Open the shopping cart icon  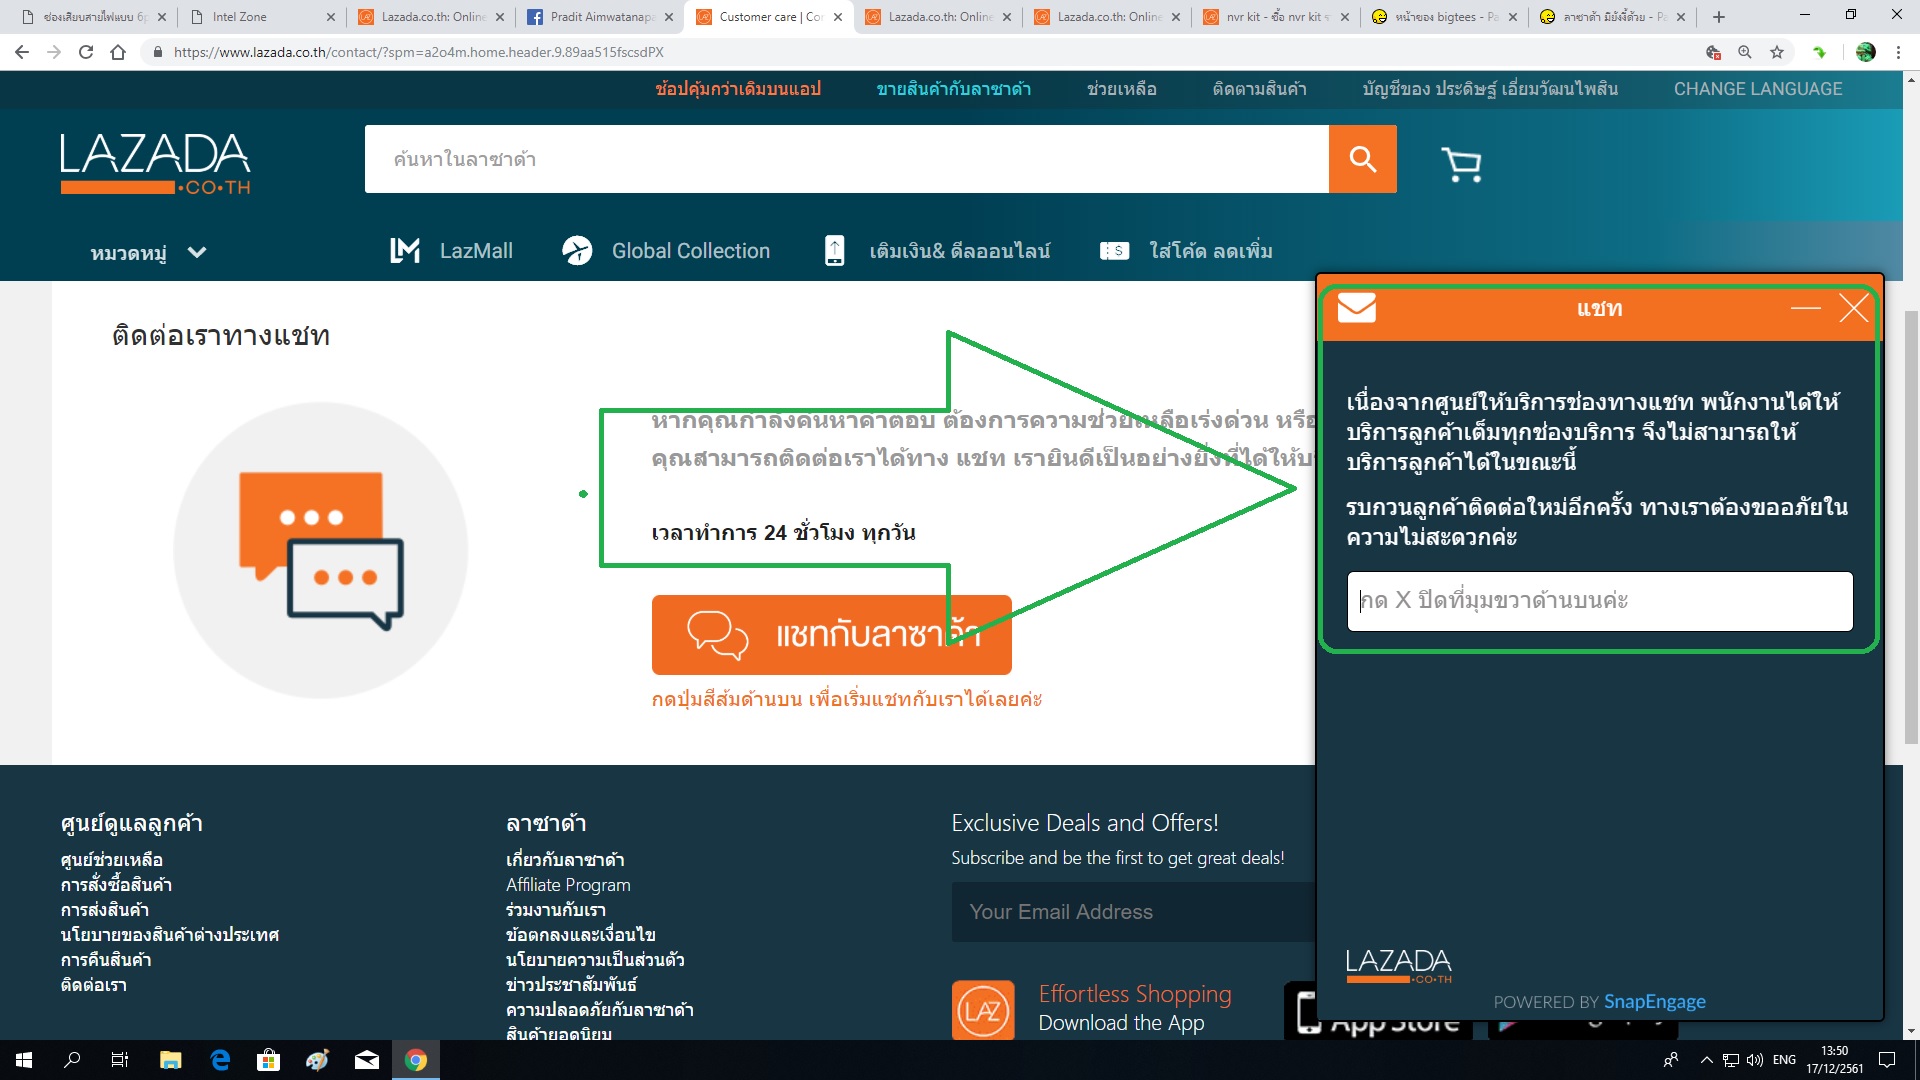[1461, 164]
